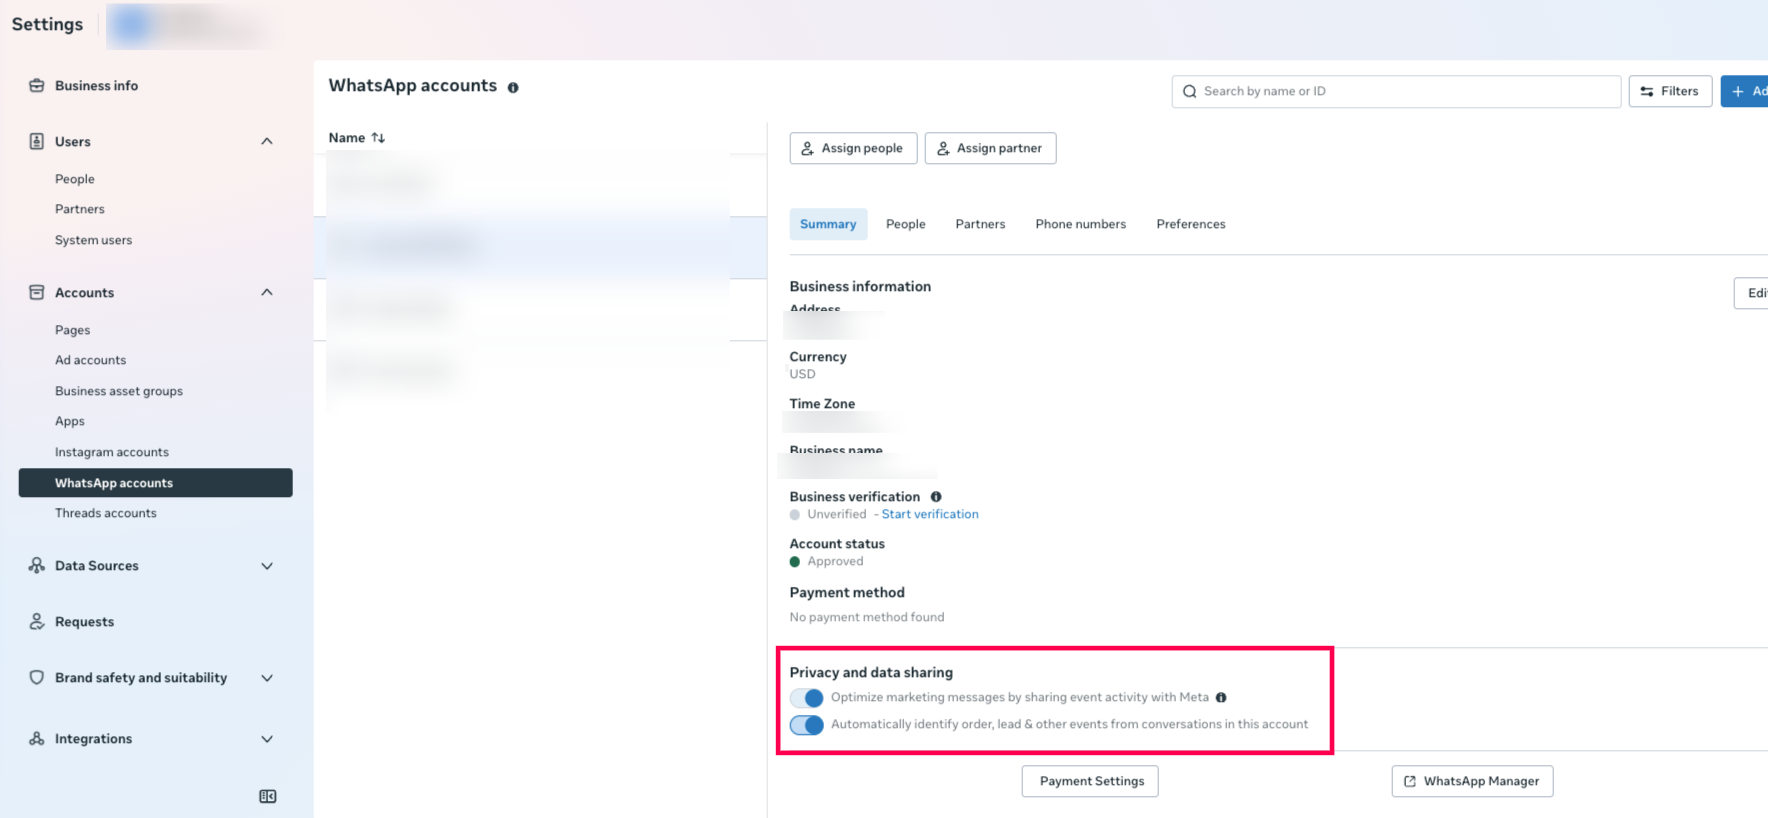The width and height of the screenshot is (1768, 818).
Task: Switch to the Partners tab
Action: 980,224
